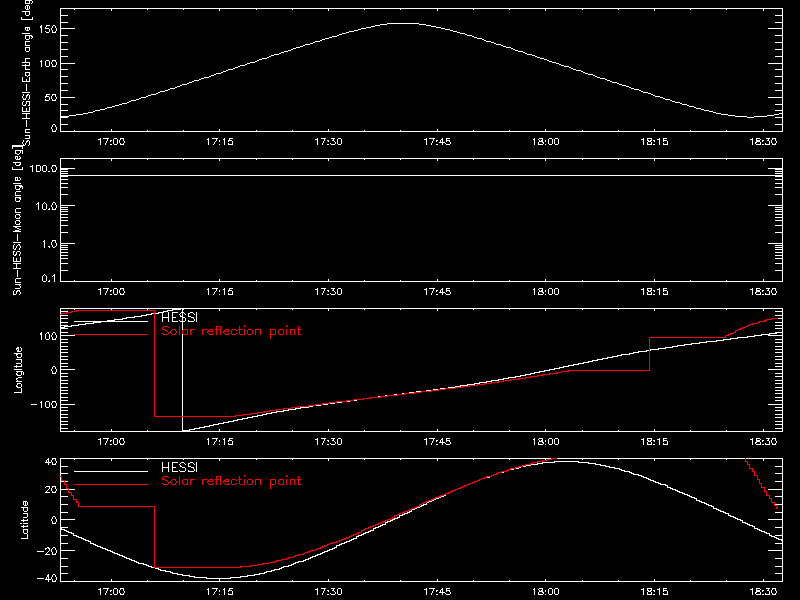
Task: Click Solar reflection point legend in Latitude panel
Action: coord(231,481)
